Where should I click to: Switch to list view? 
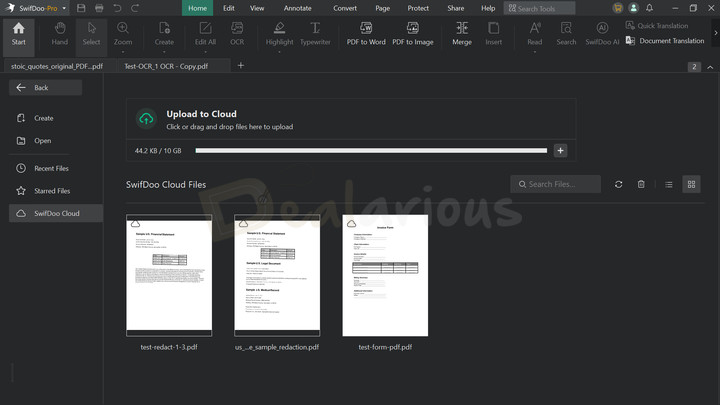(669, 184)
